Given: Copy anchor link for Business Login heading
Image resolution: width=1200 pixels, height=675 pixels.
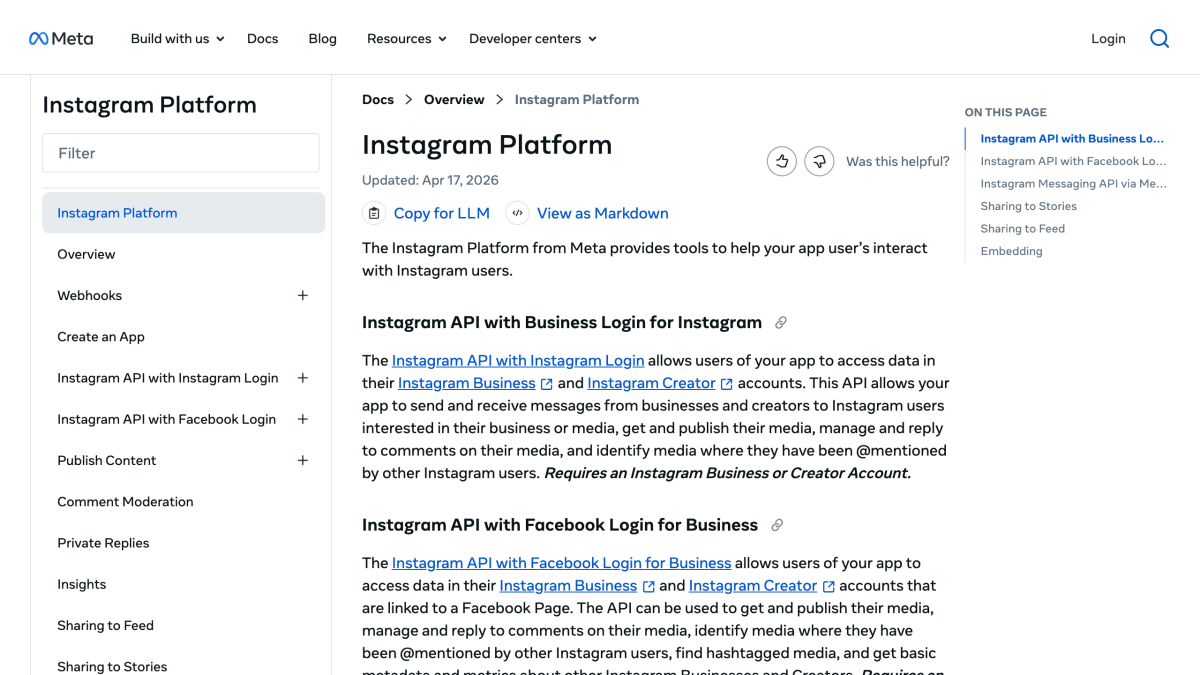Looking at the screenshot, I should tap(781, 323).
